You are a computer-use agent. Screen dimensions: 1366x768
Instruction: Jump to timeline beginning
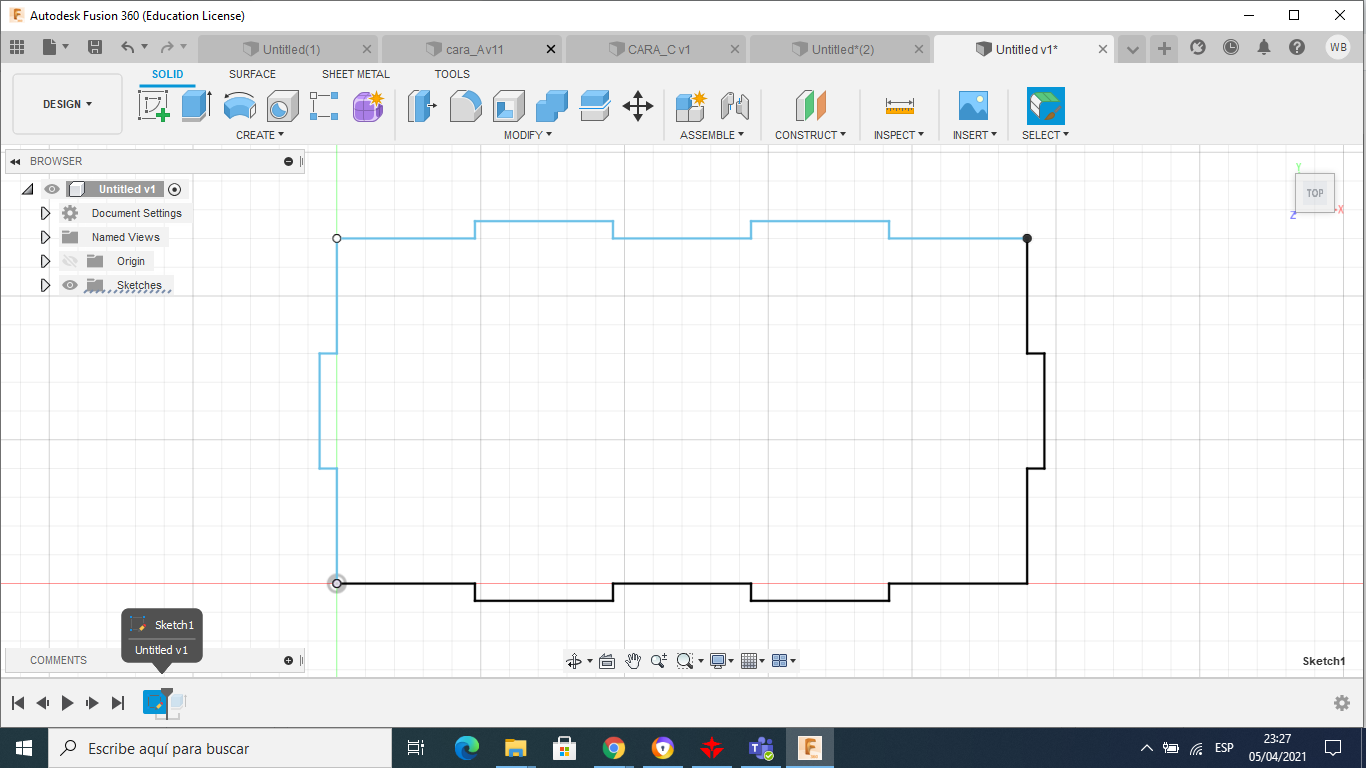click(18, 703)
